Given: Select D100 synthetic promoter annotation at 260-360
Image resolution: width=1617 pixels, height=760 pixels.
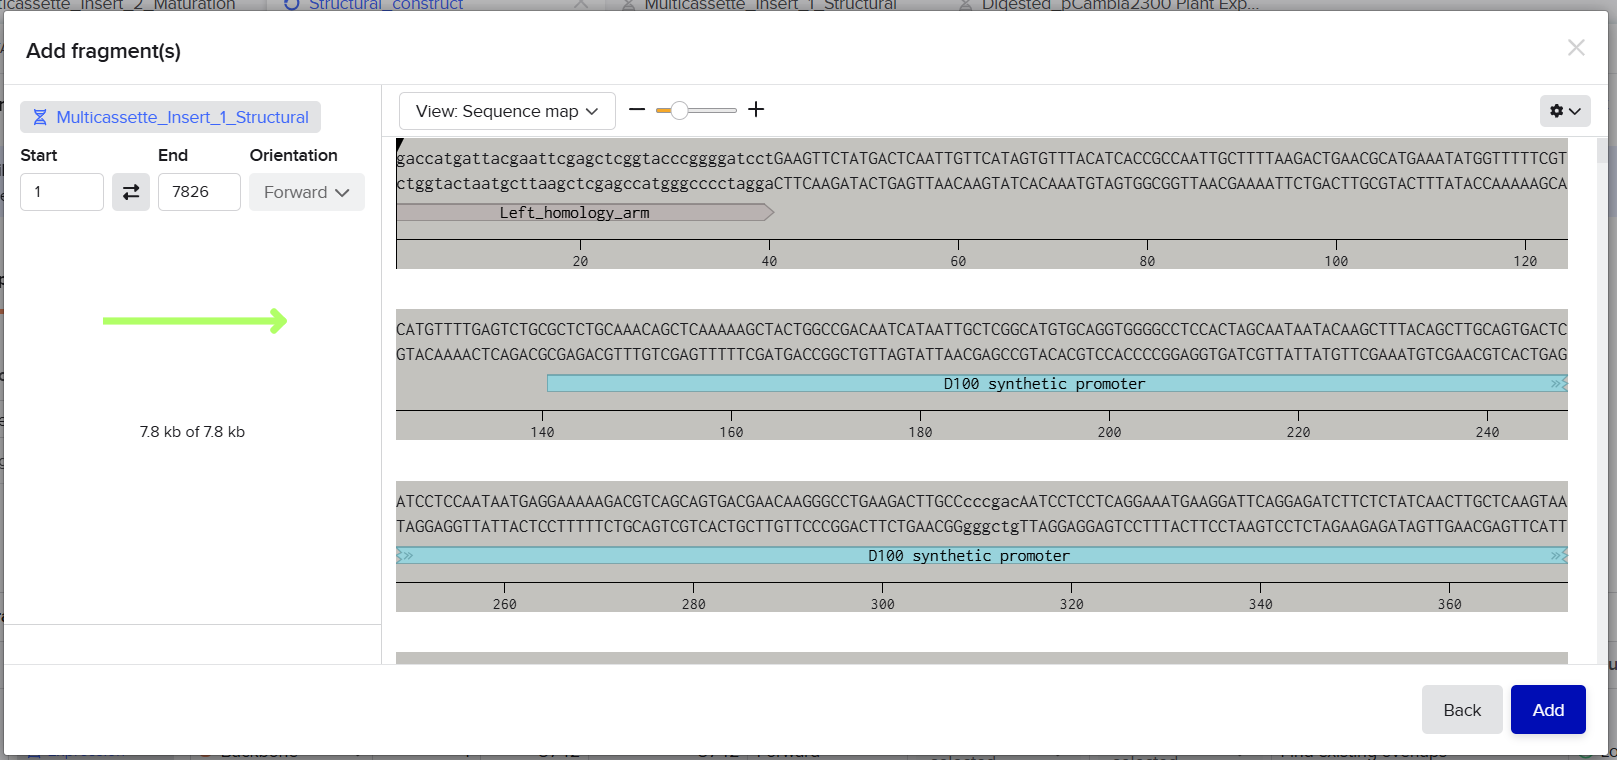Looking at the screenshot, I should click(982, 556).
